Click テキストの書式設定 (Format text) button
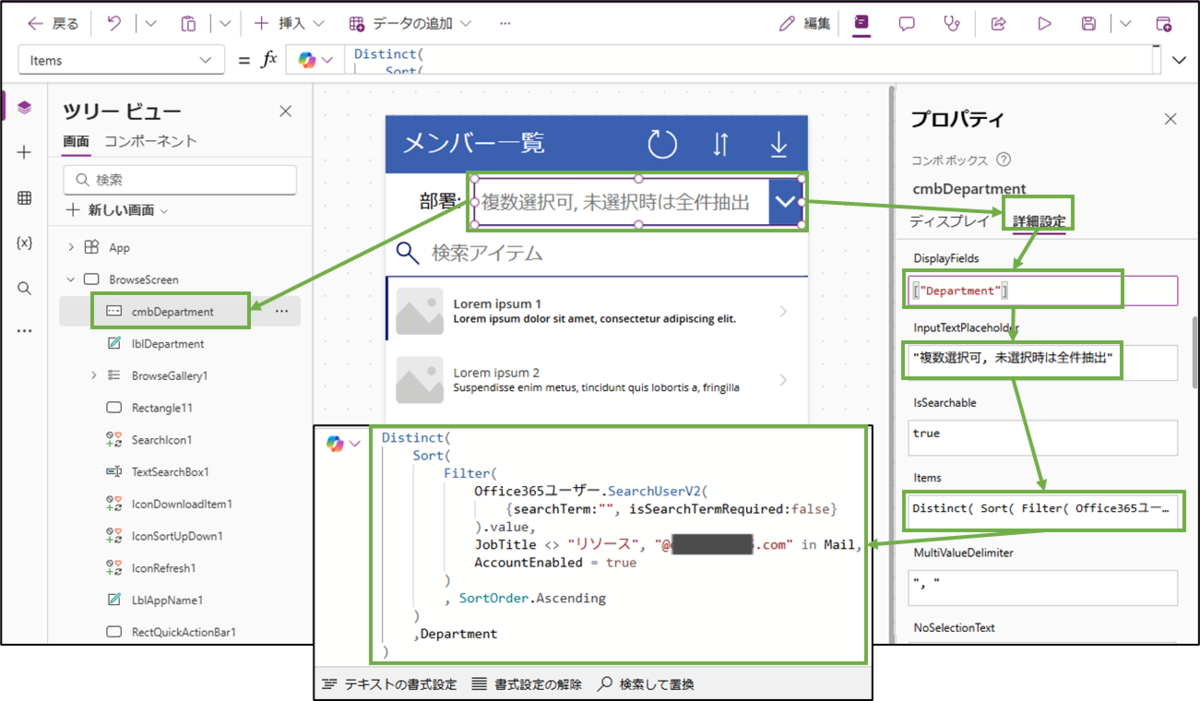The height and width of the screenshot is (701, 1200). pyautogui.click(x=390, y=684)
